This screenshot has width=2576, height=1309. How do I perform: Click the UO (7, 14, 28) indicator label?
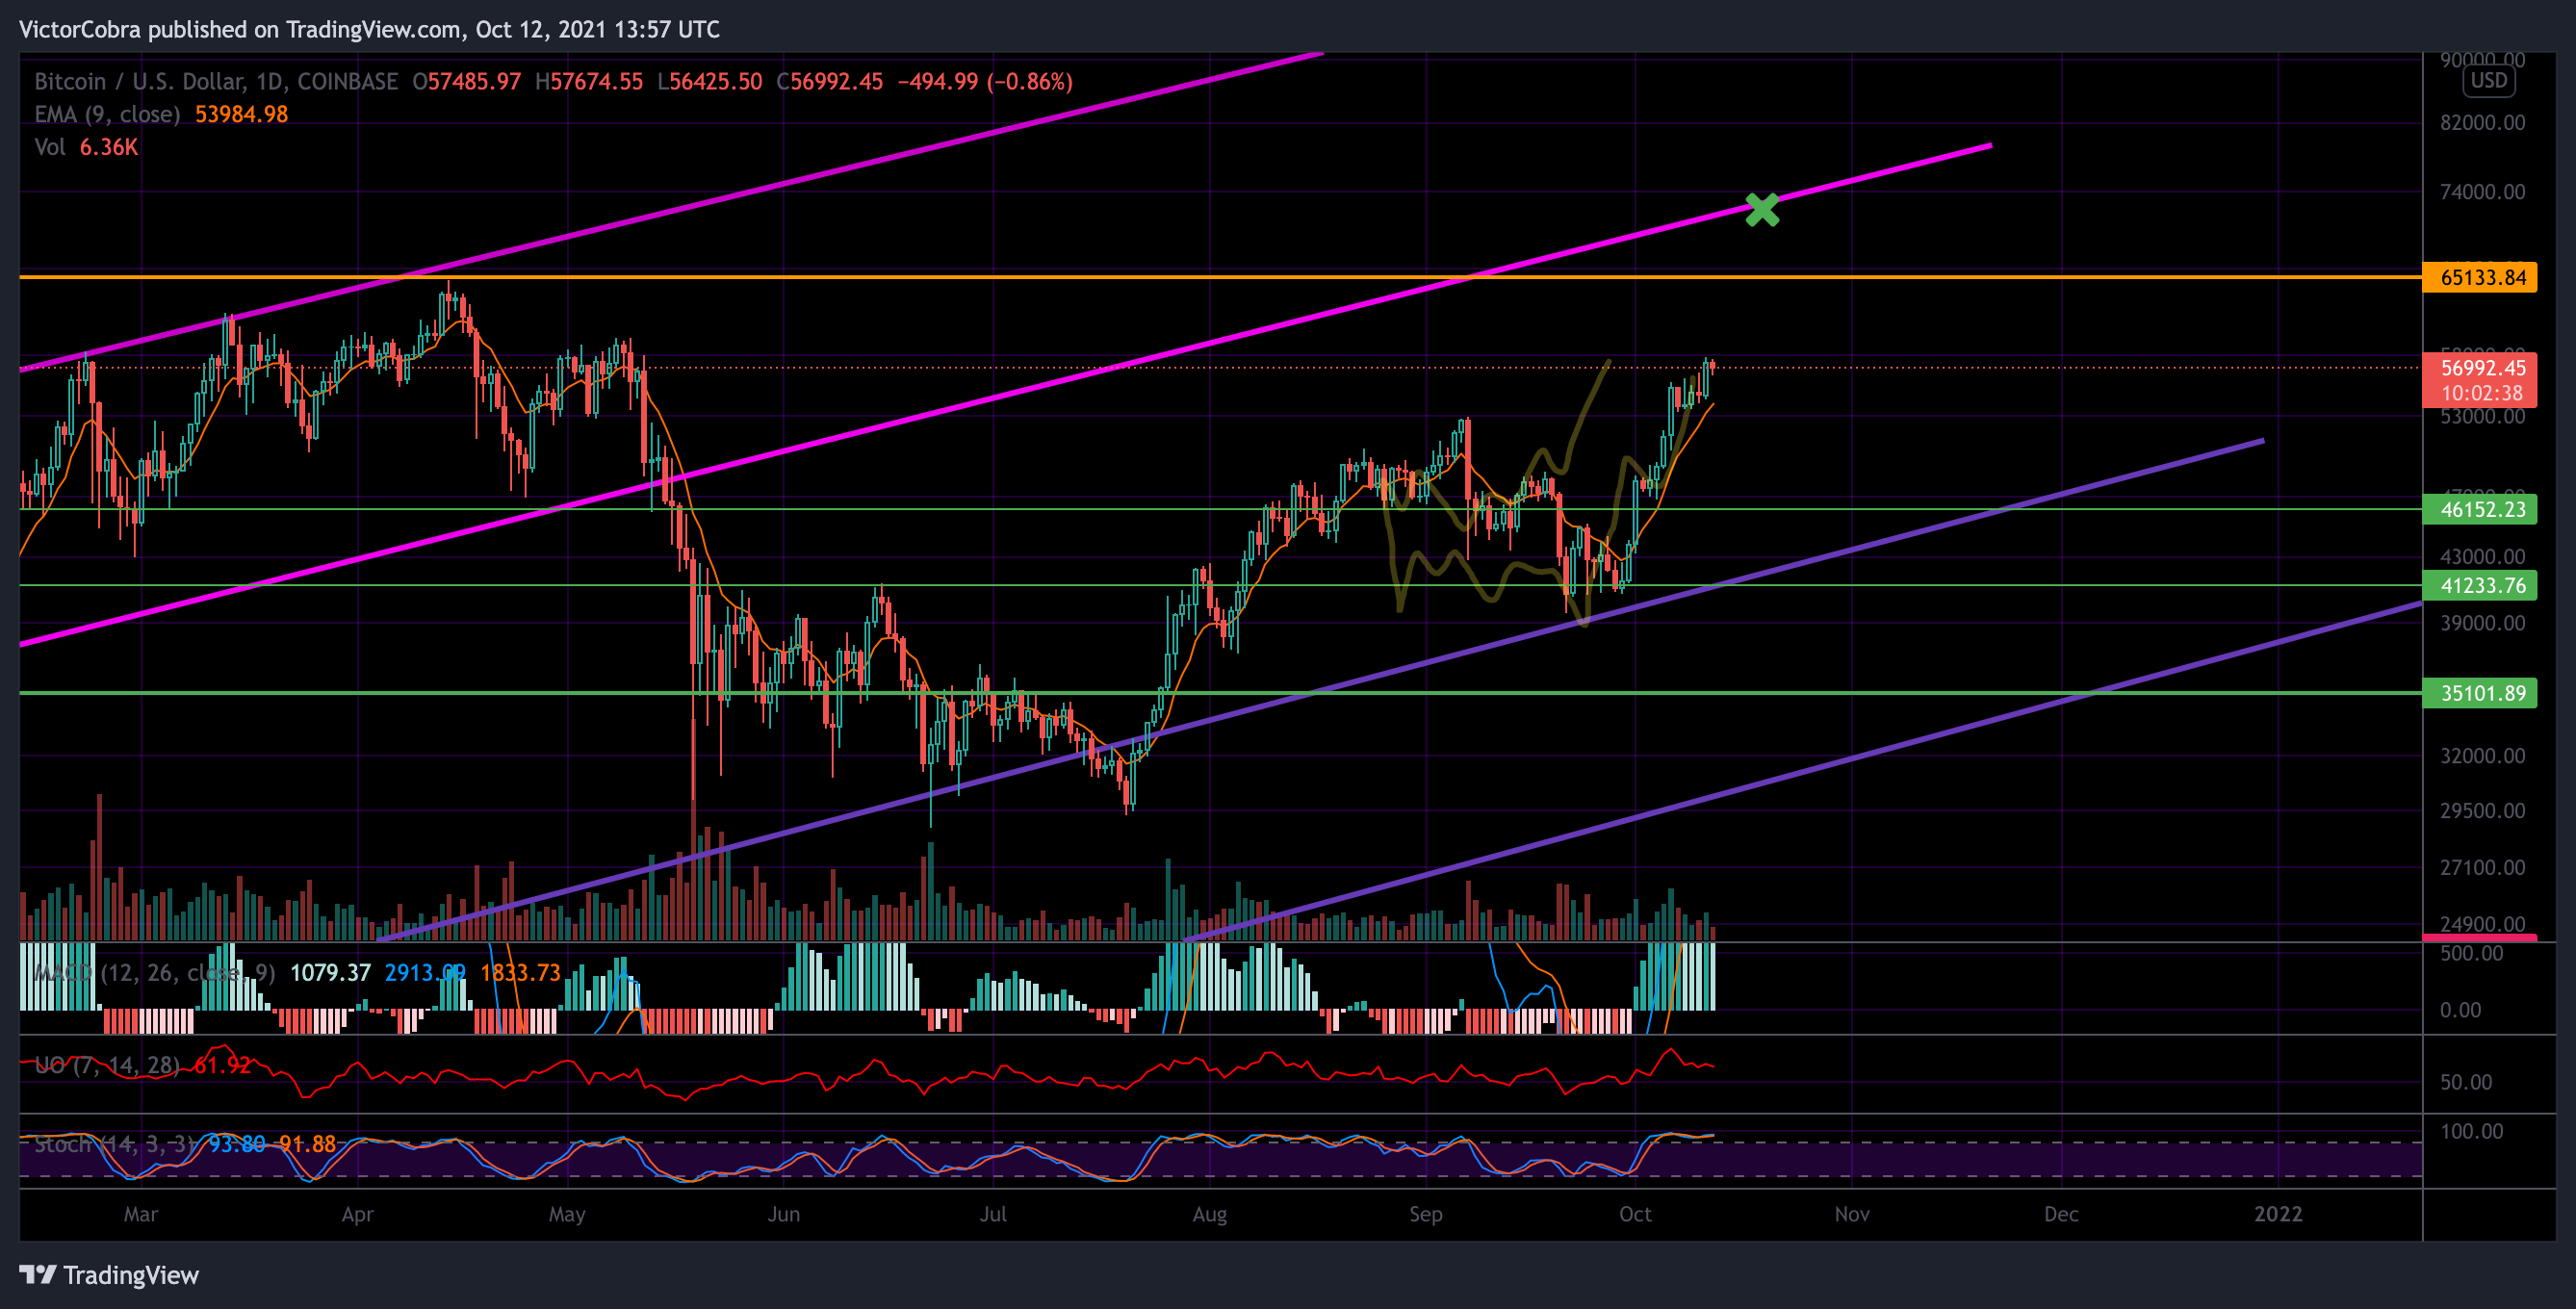pyautogui.click(x=107, y=1065)
